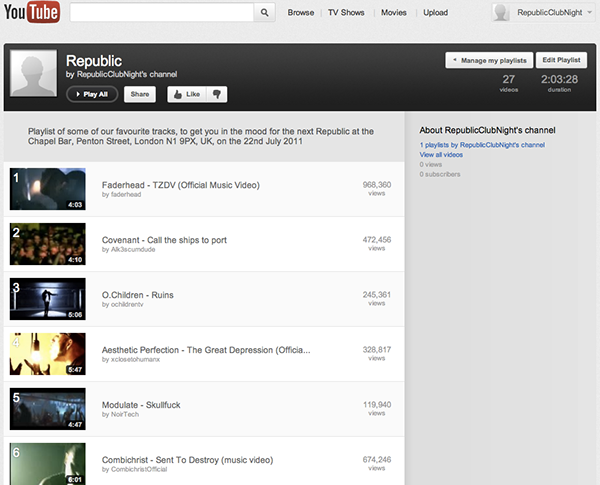Click title 'Faderhead - TZDV (Official Music Video)'
The image size is (600, 485).
click(181, 185)
